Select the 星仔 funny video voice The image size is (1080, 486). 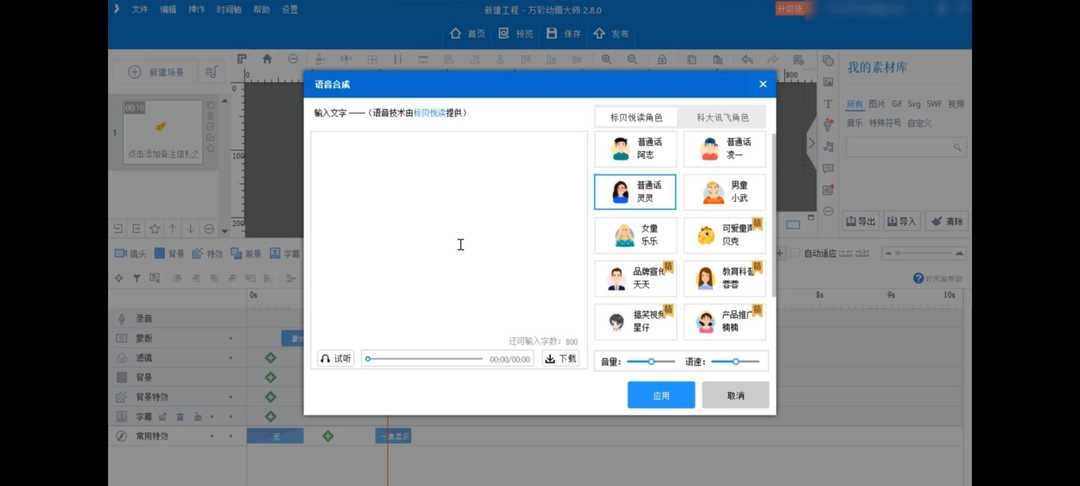(x=635, y=321)
